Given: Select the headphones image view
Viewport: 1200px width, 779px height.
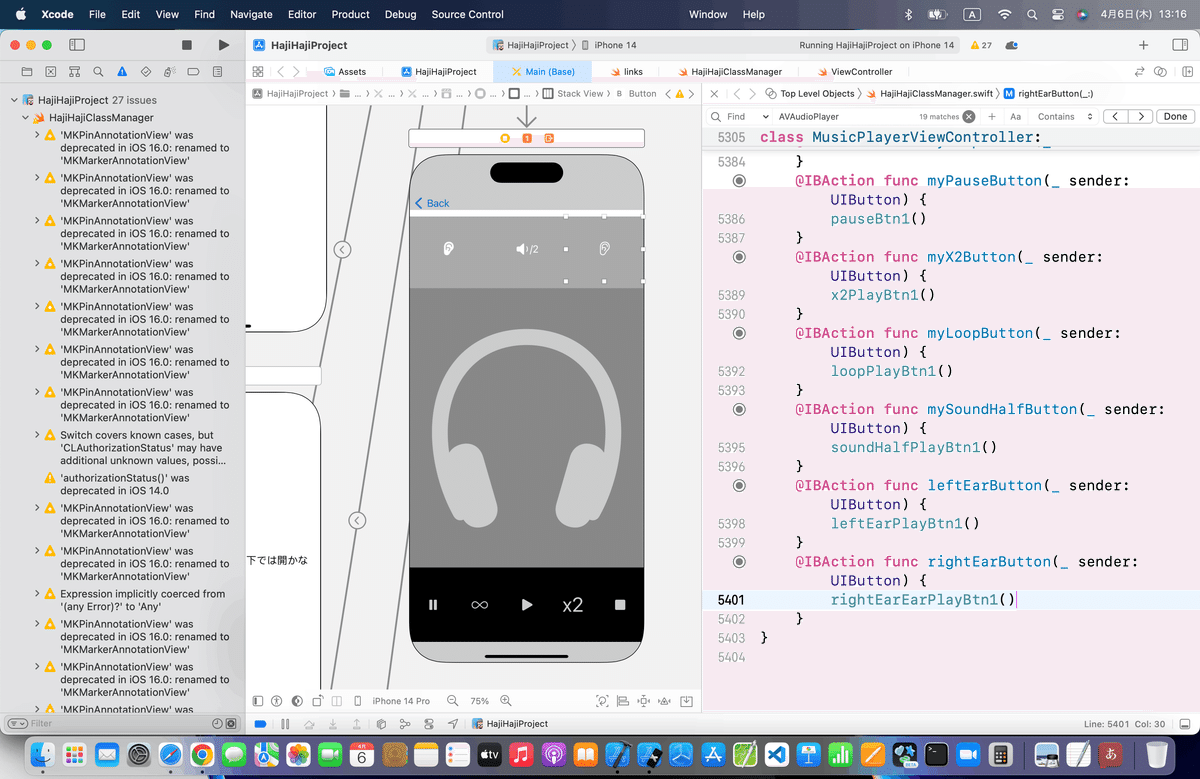Looking at the screenshot, I should click(x=526, y=428).
